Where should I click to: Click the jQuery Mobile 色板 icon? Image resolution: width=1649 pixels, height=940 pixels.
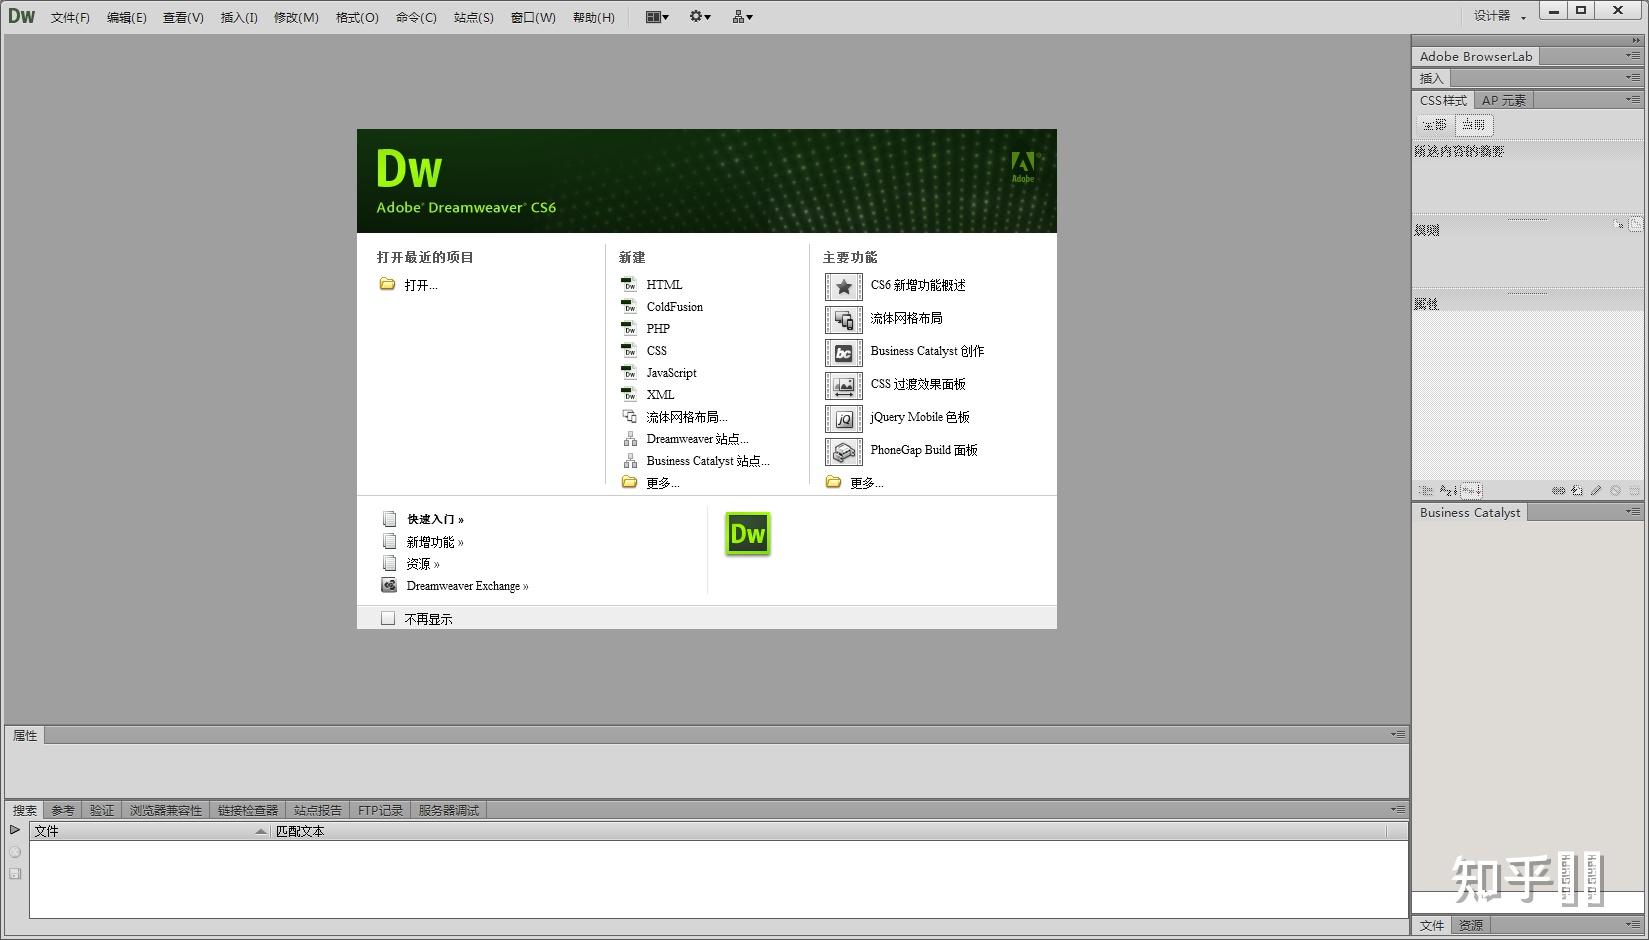[844, 419]
